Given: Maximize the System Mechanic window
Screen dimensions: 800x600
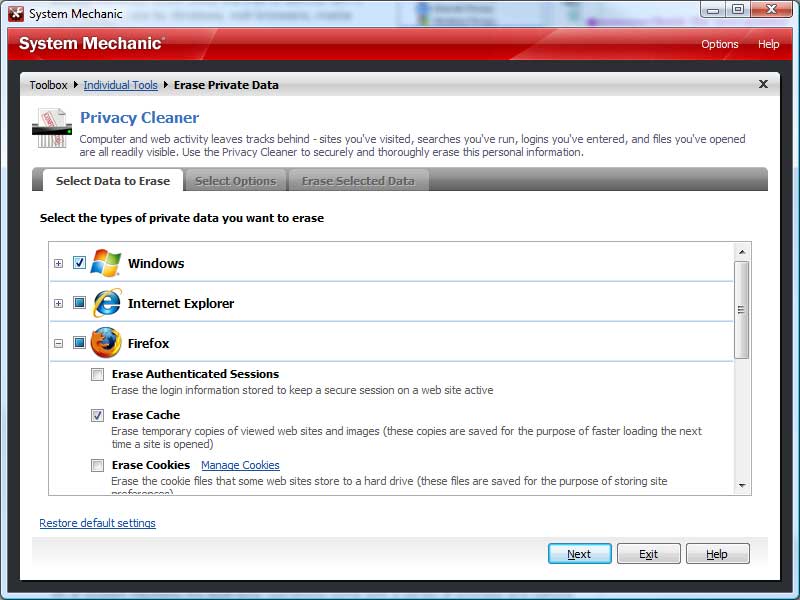Looking at the screenshot, I should (x=738, y=10).
